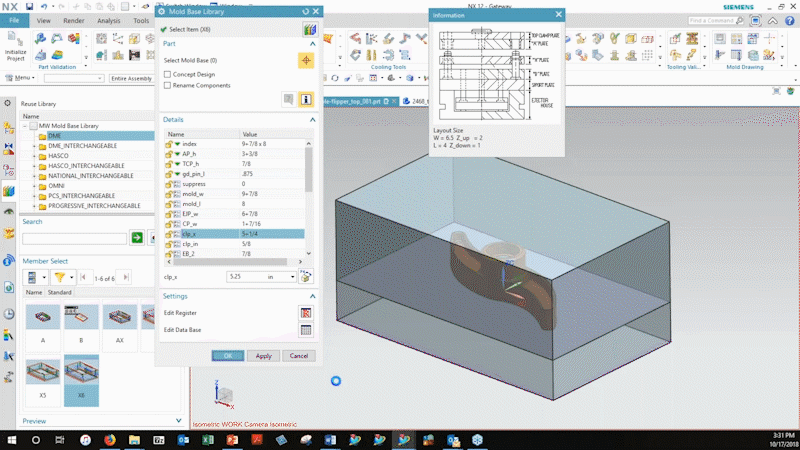Open the File menu
800x450 pixels.
coord(14,20)
